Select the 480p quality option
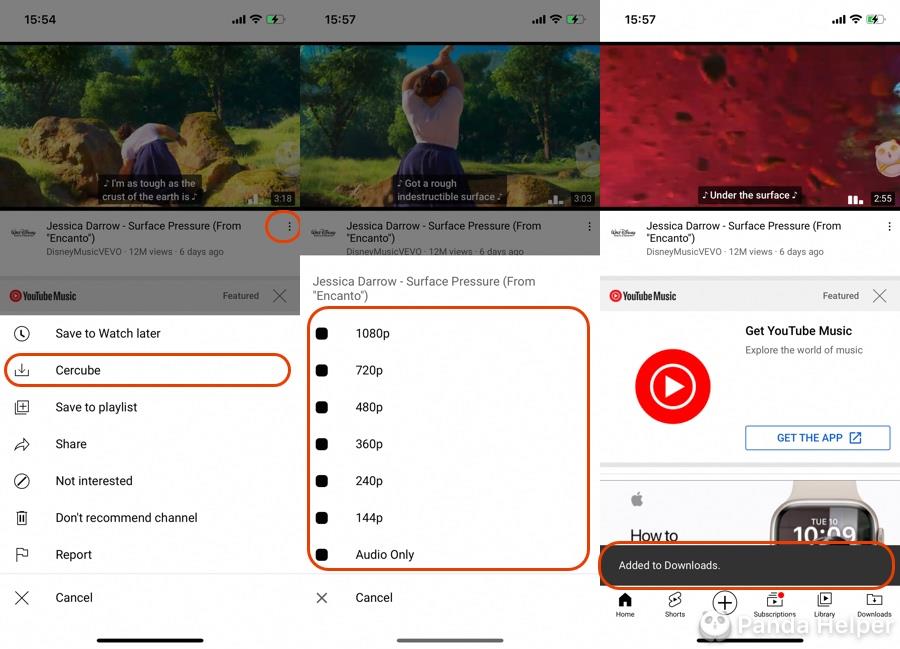 [x=449, y=407]
